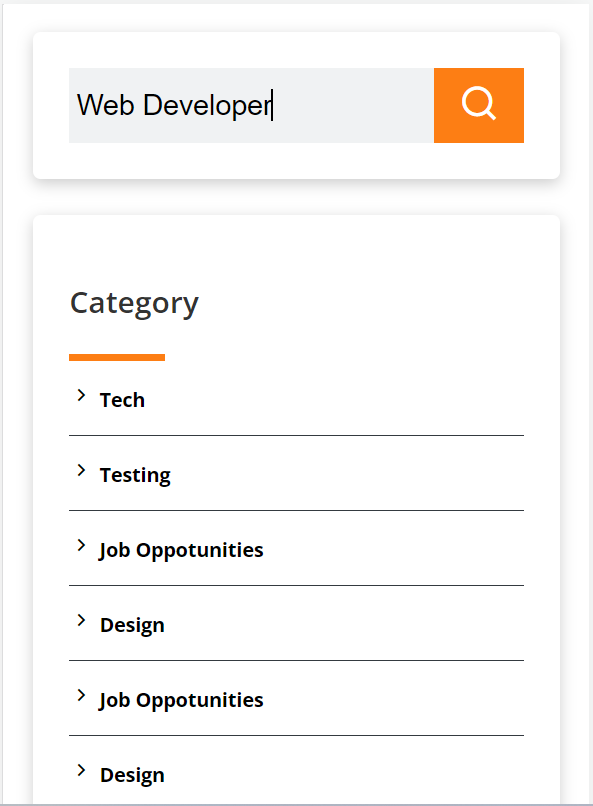593x806 pixels.
Task: Click the chevron icon beside Tech
Action: [81, 395]
